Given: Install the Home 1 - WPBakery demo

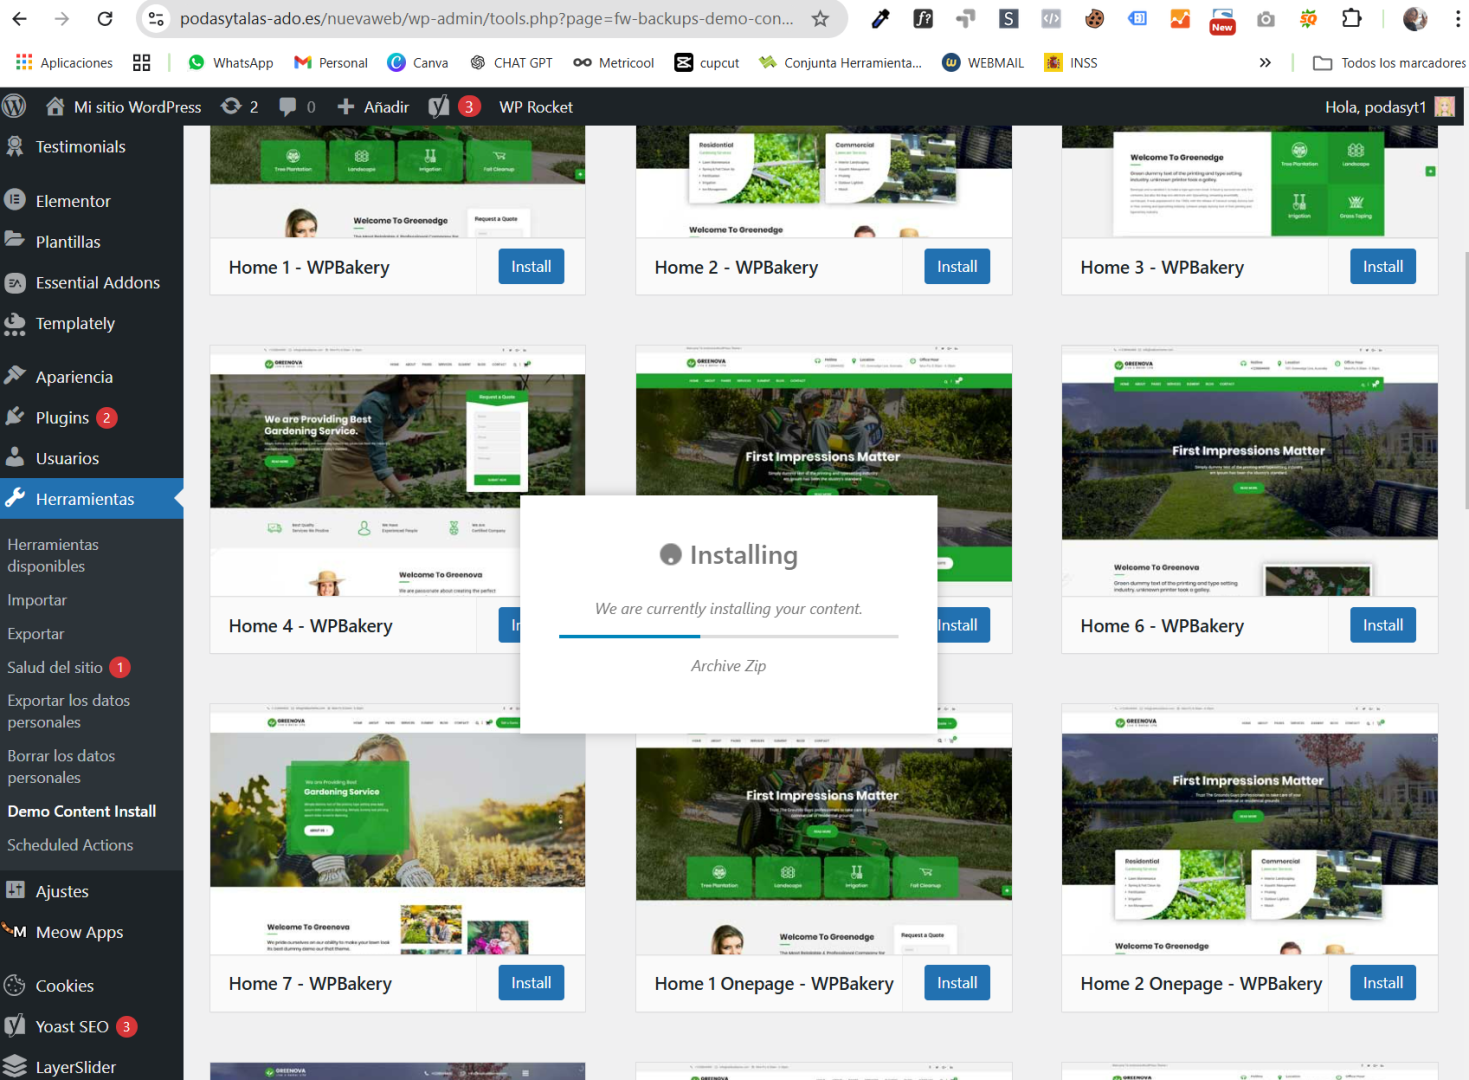Looking at the screenshot, I should 531,267.
